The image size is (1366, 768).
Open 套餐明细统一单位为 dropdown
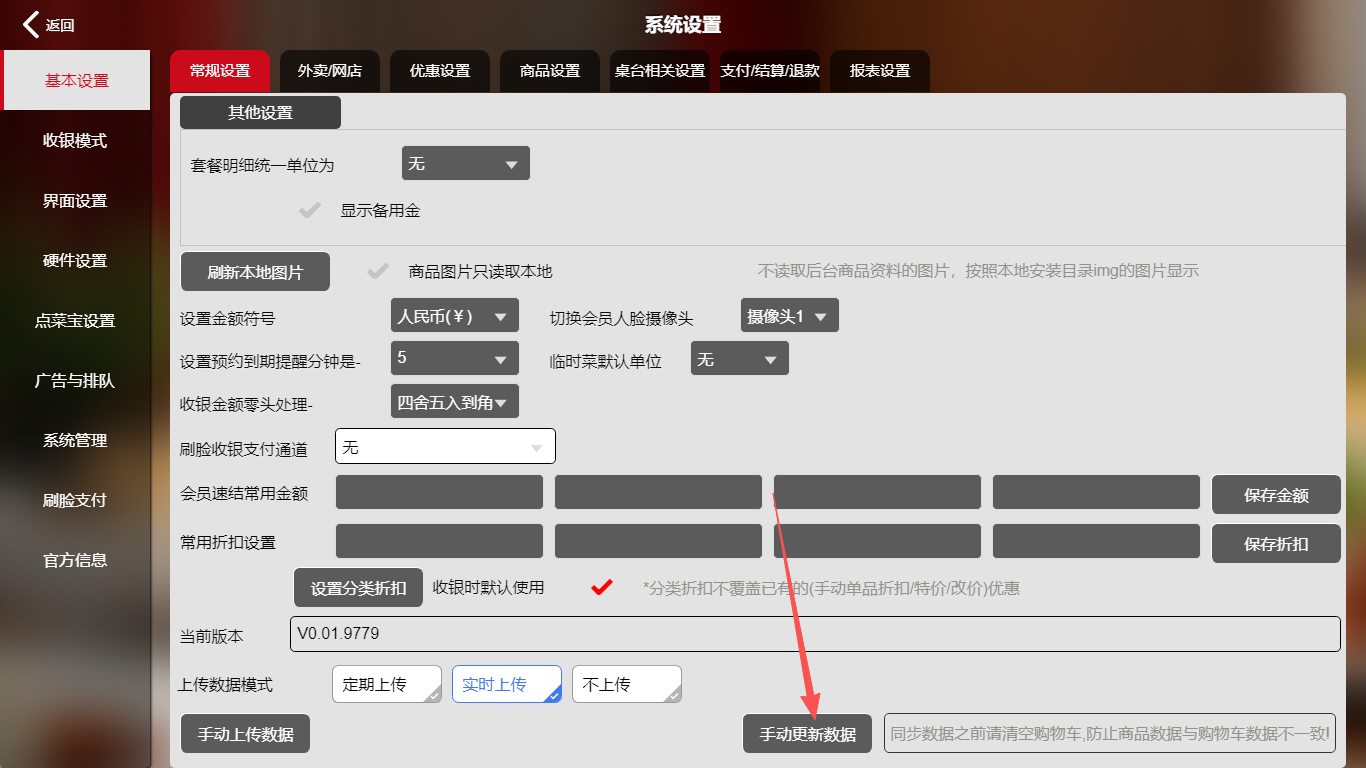(x=465, y=163)
